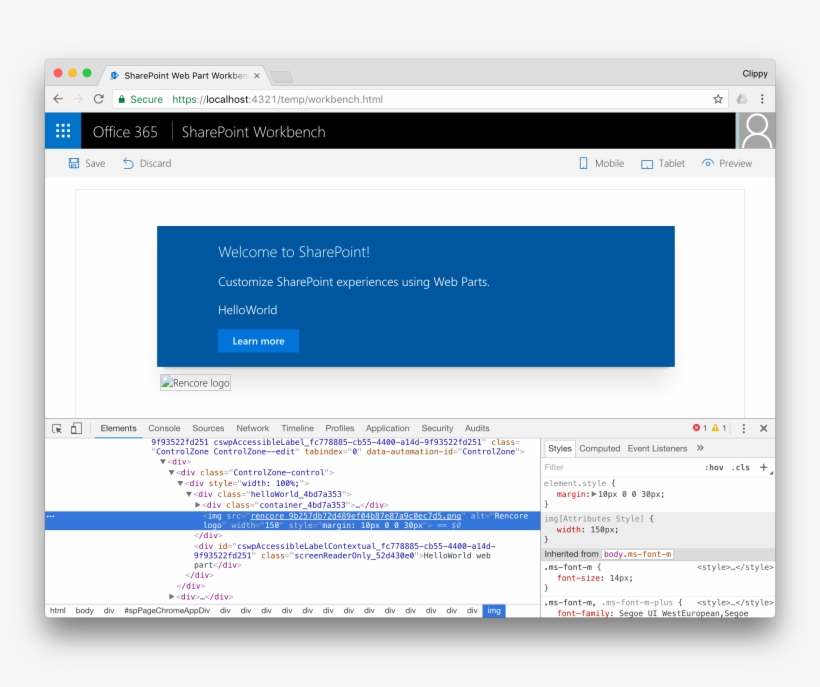Open a new browser tab
The width and height of the screenshot is (820, 687).
[282, 77]
